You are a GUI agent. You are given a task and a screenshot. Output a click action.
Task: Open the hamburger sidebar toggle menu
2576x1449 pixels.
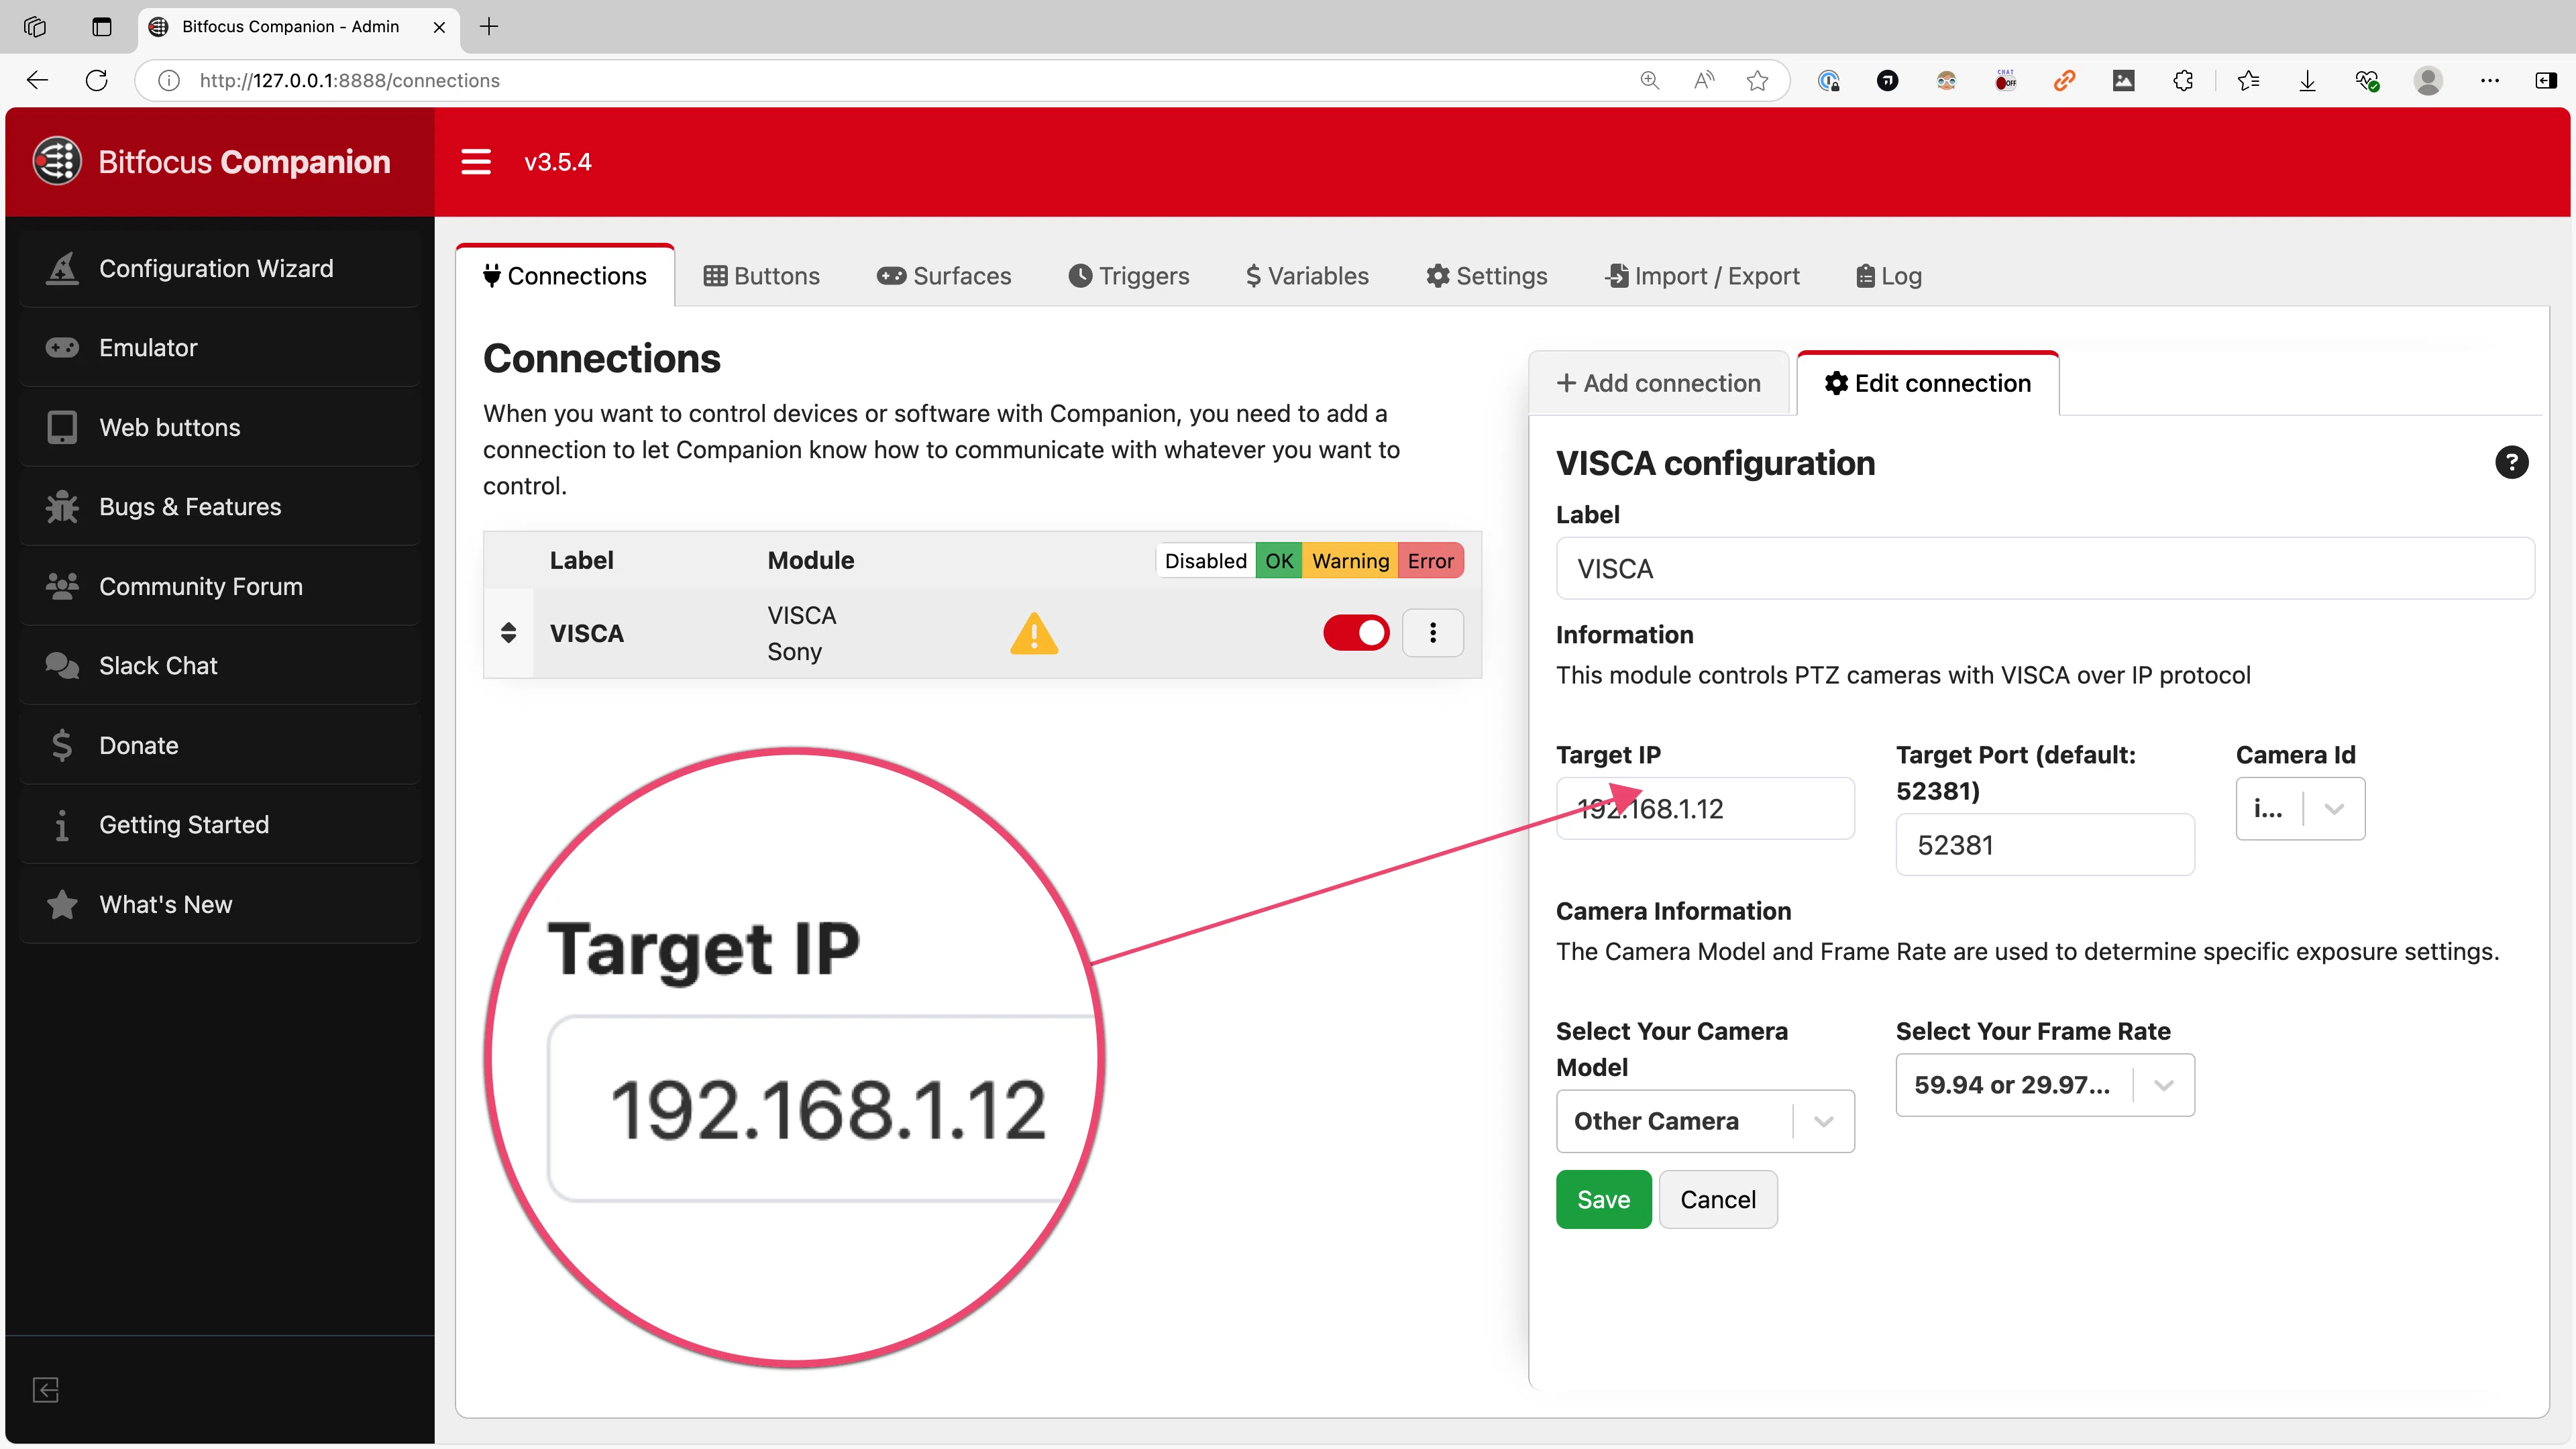click(x=476, y=162)
